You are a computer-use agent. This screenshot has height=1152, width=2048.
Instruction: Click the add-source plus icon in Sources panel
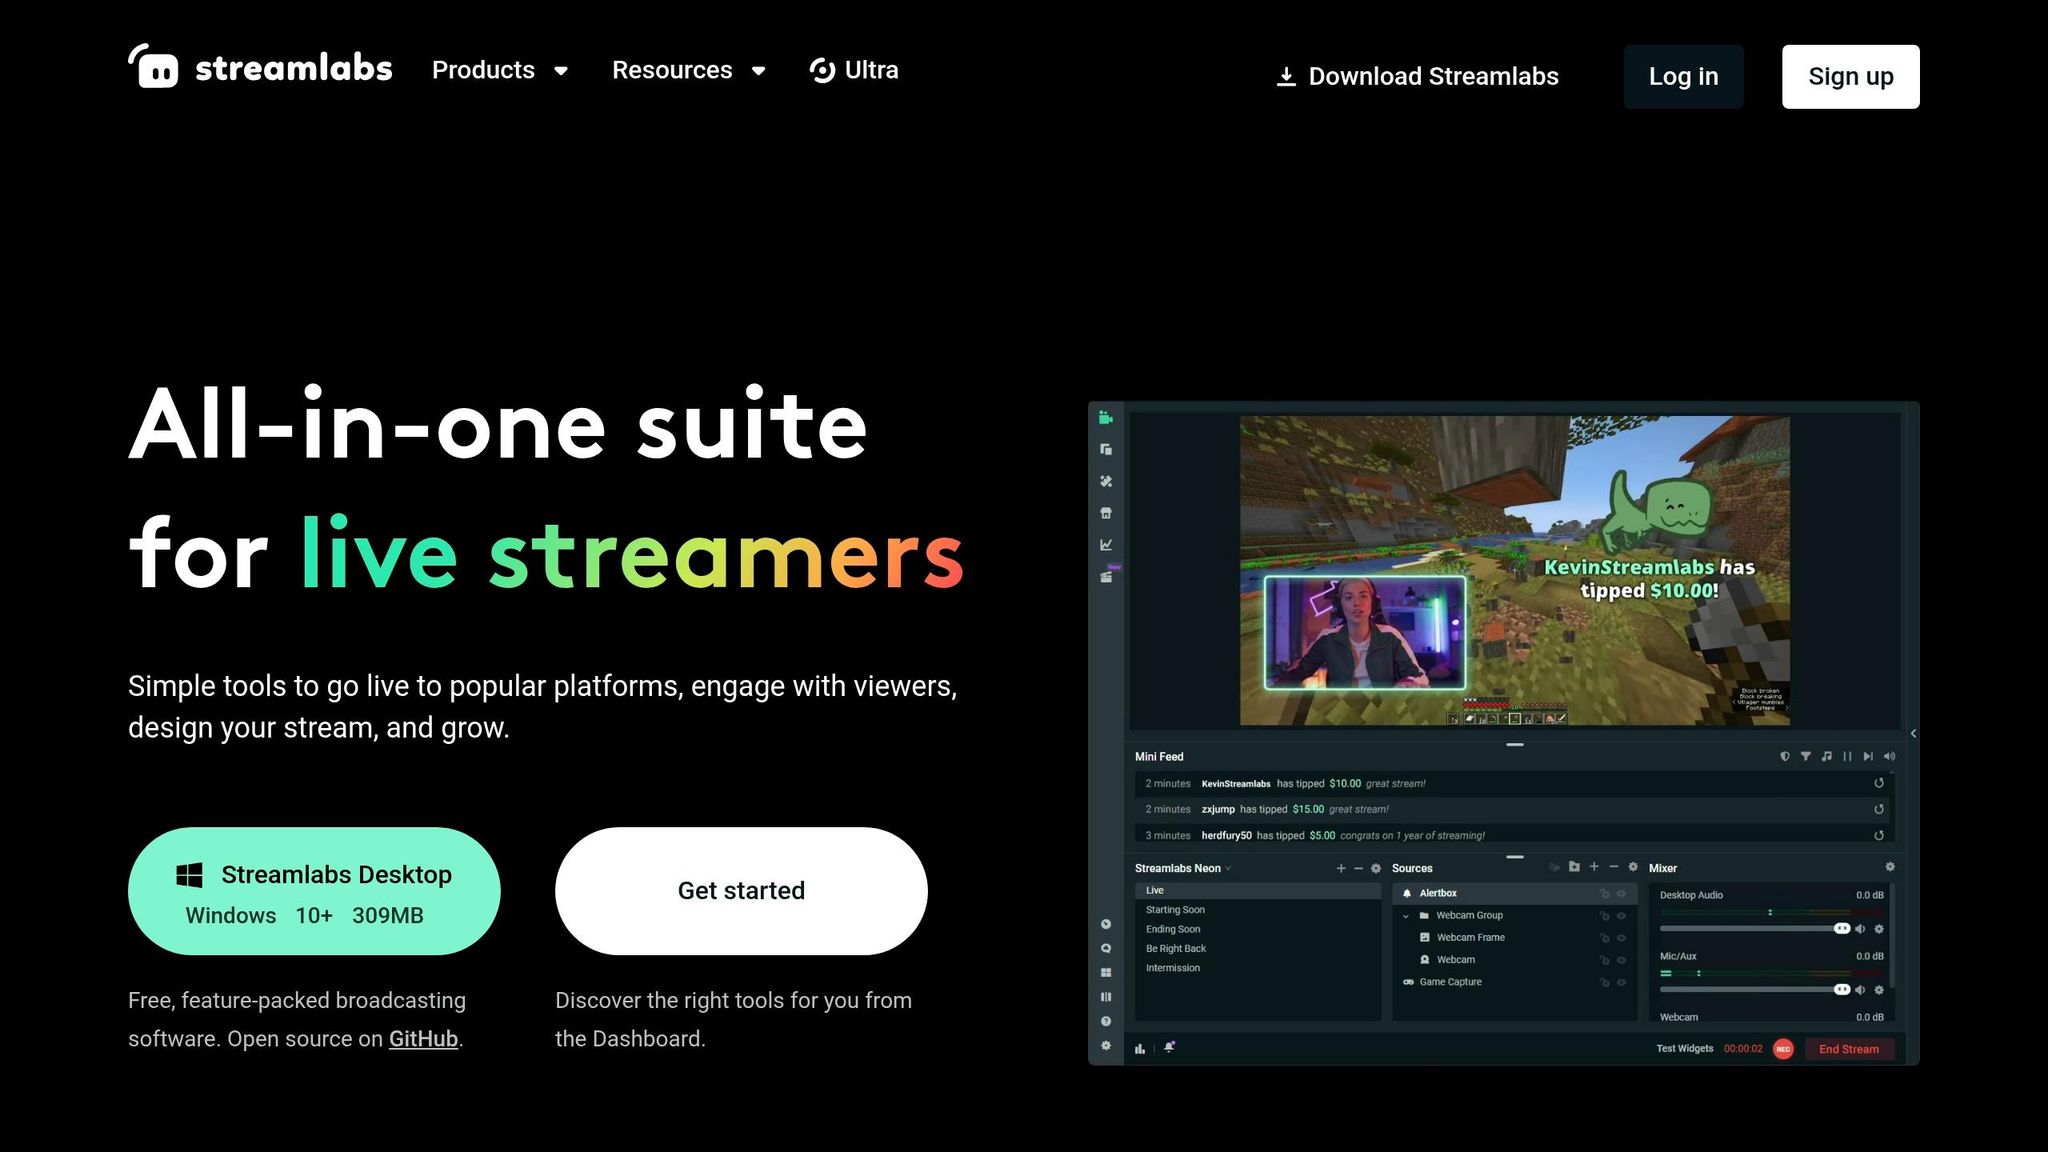[1594, 866]
